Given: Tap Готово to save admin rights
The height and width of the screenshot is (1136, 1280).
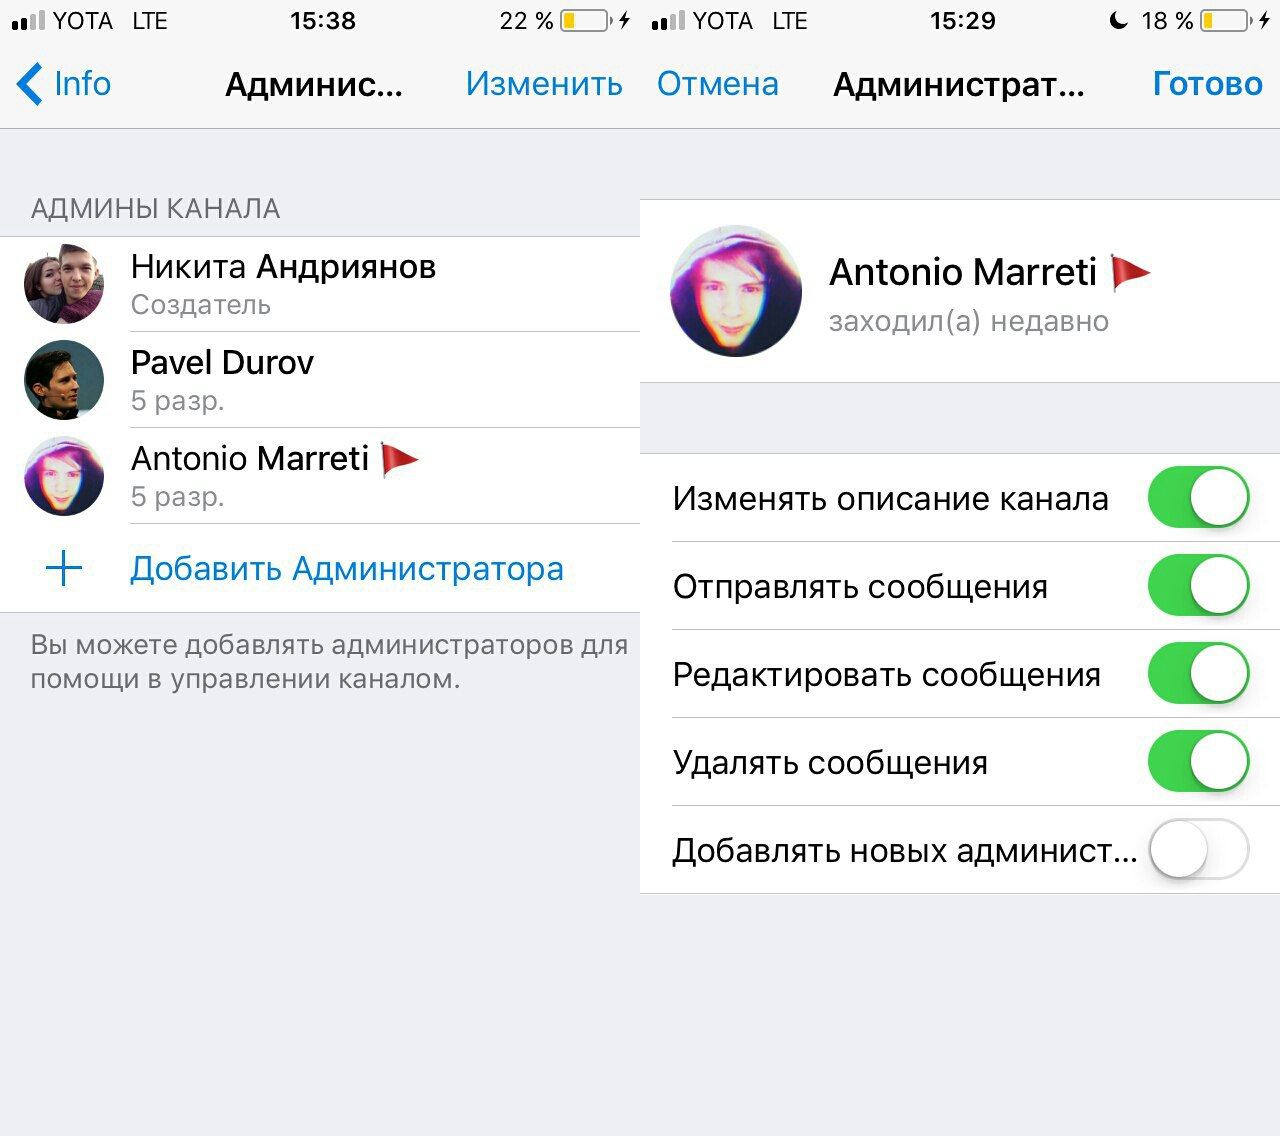Looking at the screenshot, I should [1207, 84].
